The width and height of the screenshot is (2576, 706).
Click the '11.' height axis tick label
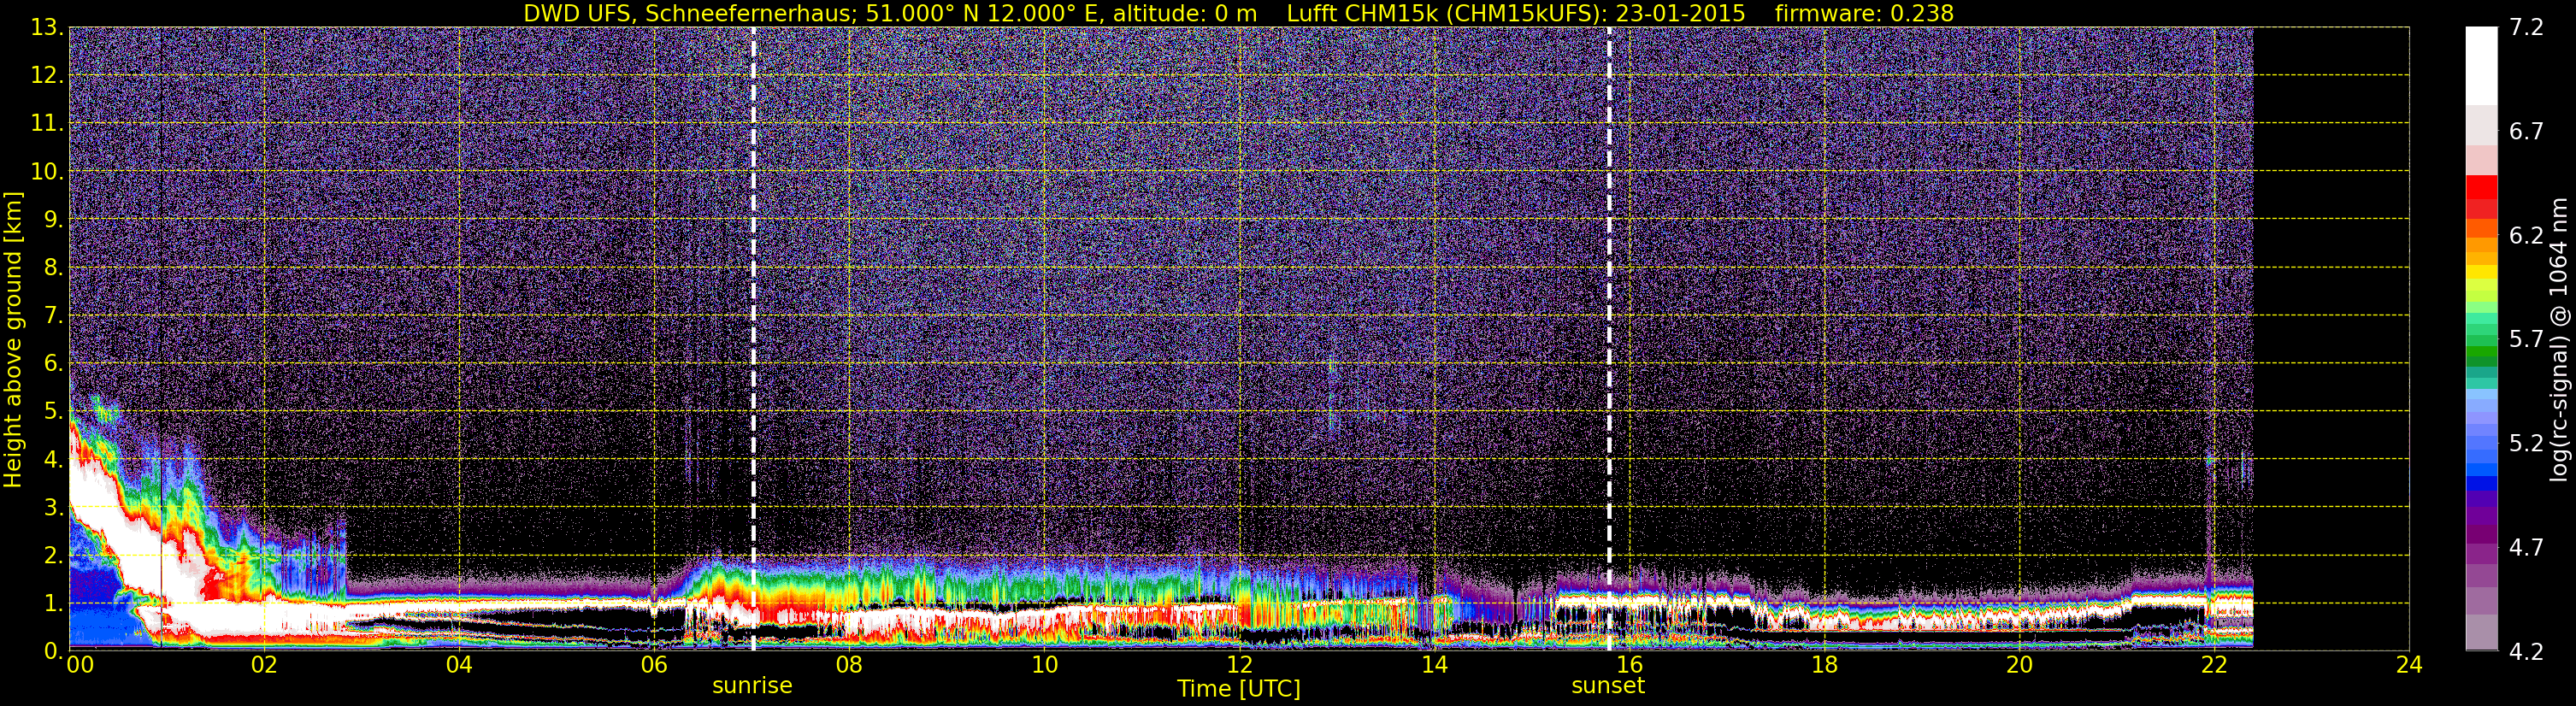coord(47,123)
